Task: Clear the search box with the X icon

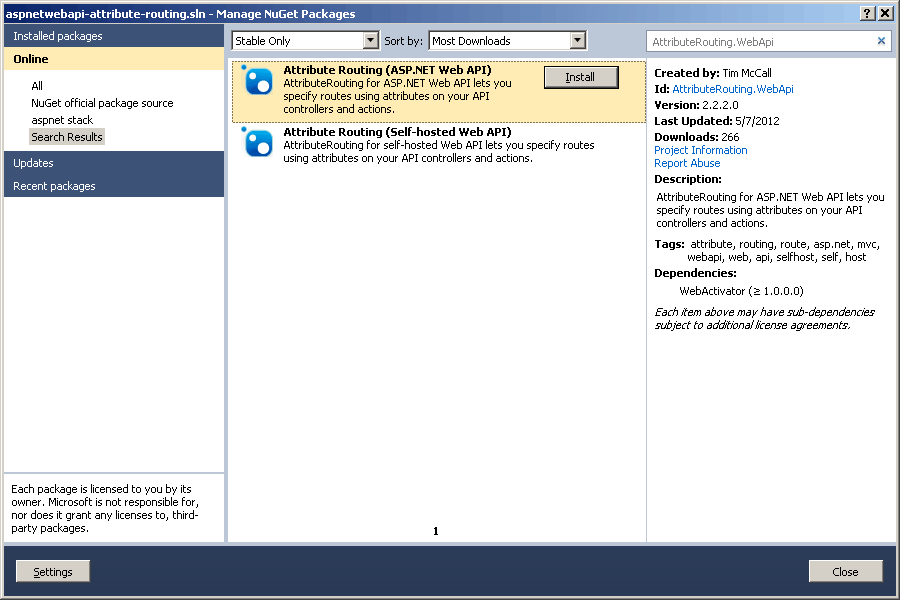Action: [881, 41]
